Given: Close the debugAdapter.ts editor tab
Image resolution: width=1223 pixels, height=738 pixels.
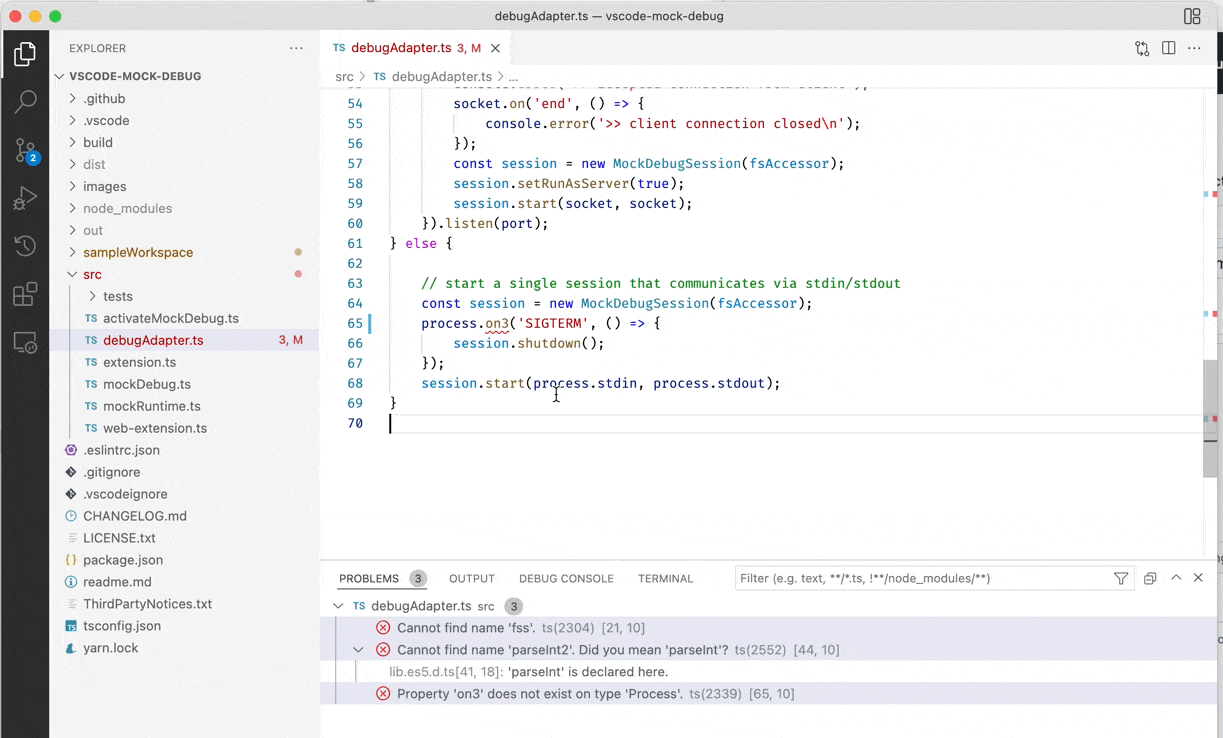Looking at the screenshot, I should [496, 48].
